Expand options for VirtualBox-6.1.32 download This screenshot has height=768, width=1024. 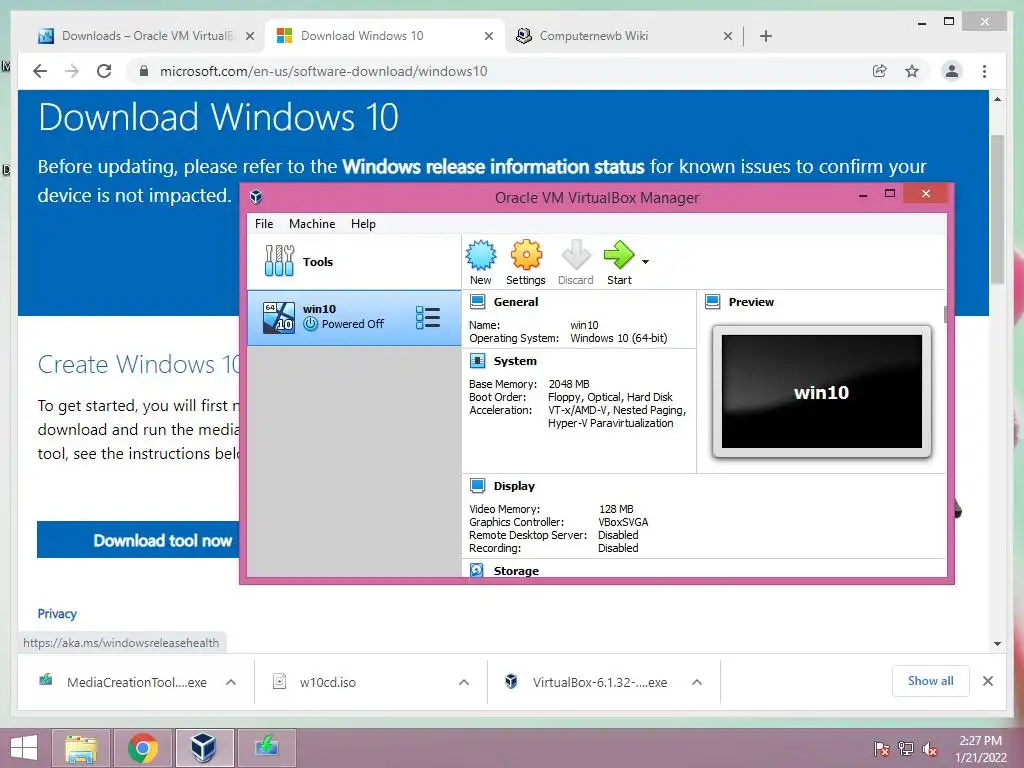[x=697, y=682]
